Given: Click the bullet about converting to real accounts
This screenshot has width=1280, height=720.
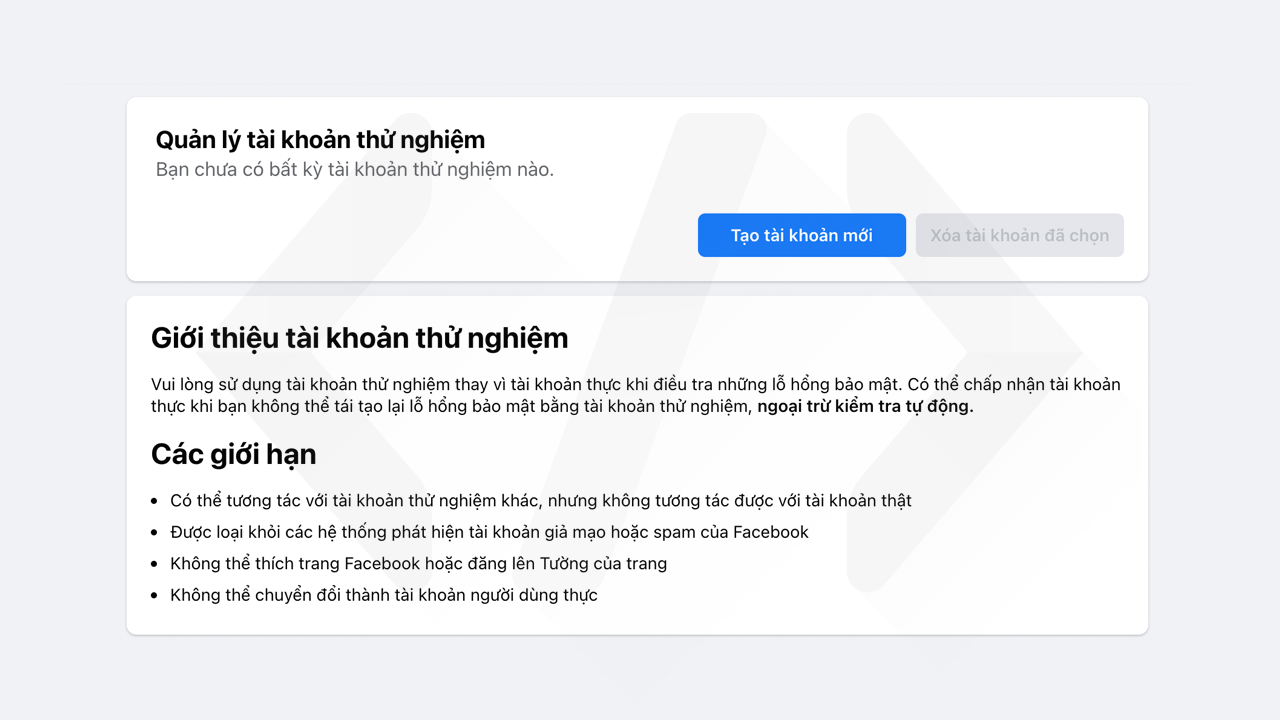Looking at the screenshot, I should (384, 594).
